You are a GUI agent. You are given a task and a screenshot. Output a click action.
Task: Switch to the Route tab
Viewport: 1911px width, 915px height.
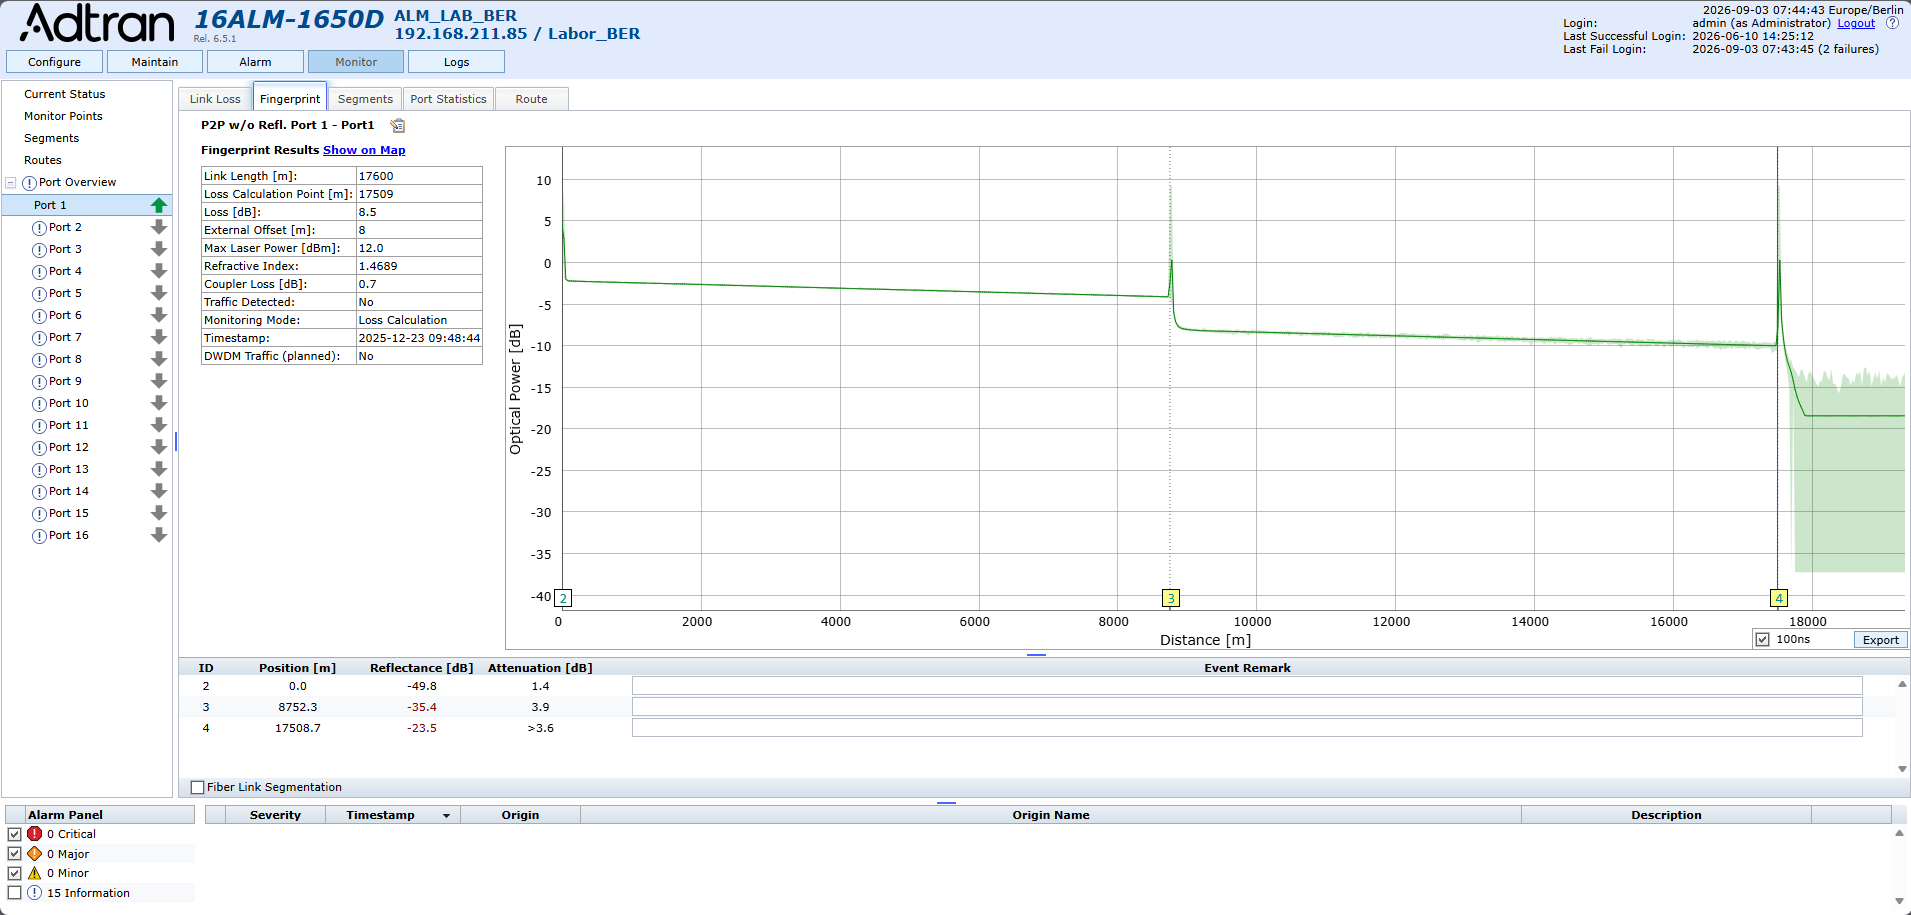coord(532,99)
